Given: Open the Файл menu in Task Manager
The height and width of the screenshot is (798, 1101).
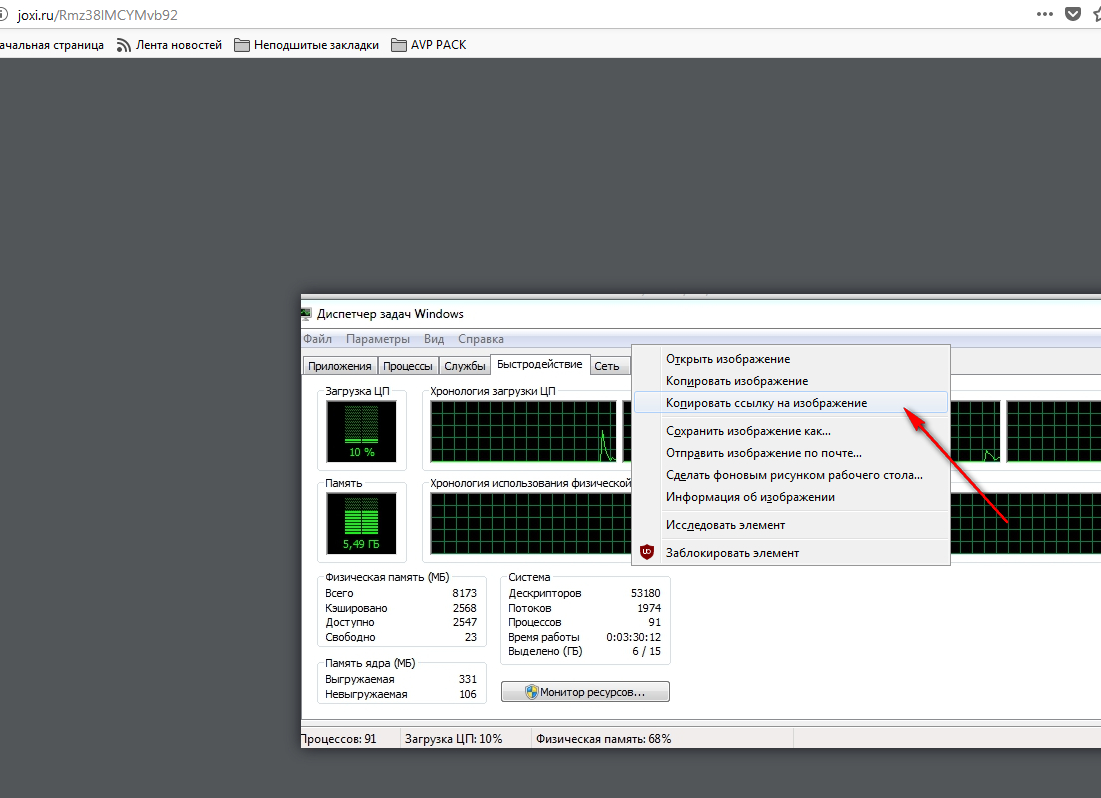Looking at the screenshot, I should pos(317,339).
